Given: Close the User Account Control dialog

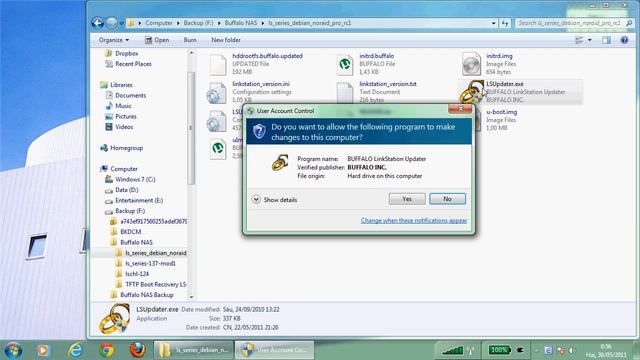Looking at the screenshot, I should [x=460, y=109].
